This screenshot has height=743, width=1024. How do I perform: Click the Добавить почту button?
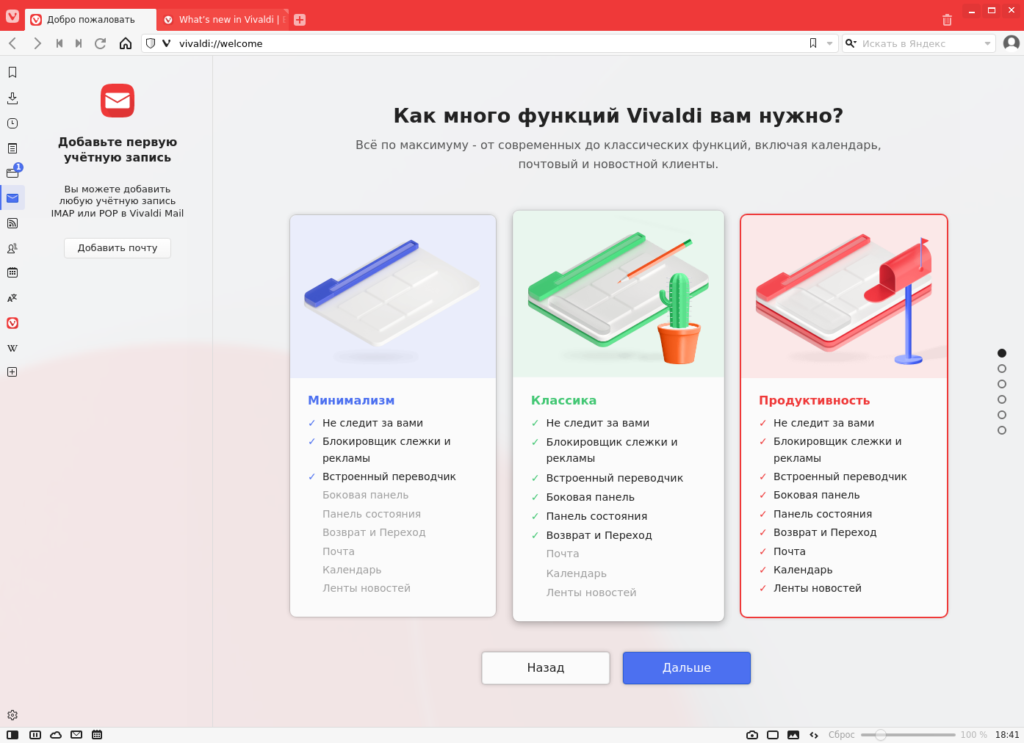[x=118, y=247]
